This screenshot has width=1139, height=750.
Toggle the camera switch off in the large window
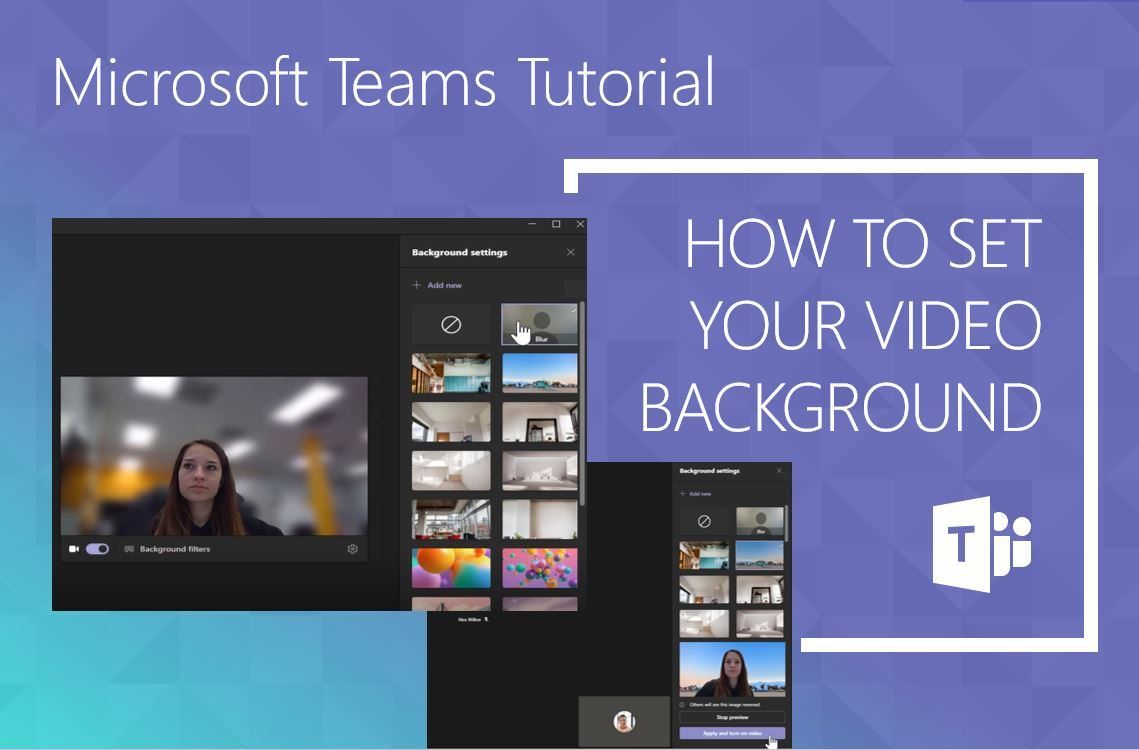pos(97,549)
